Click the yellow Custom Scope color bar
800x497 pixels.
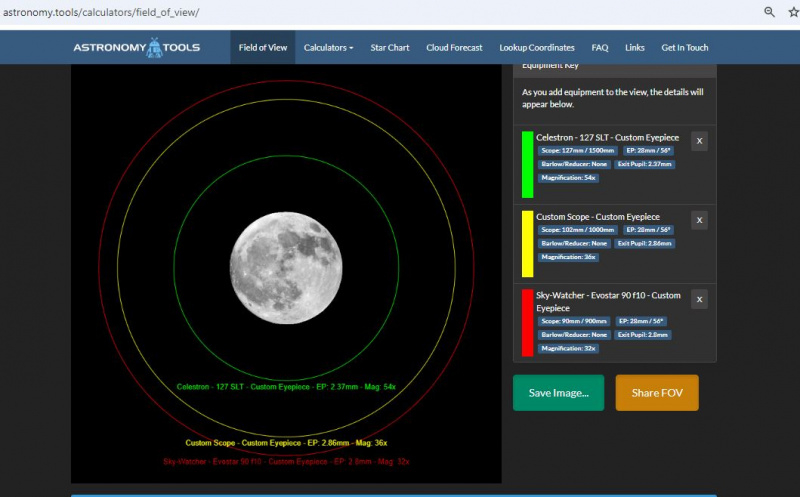(x=527, y=243)
